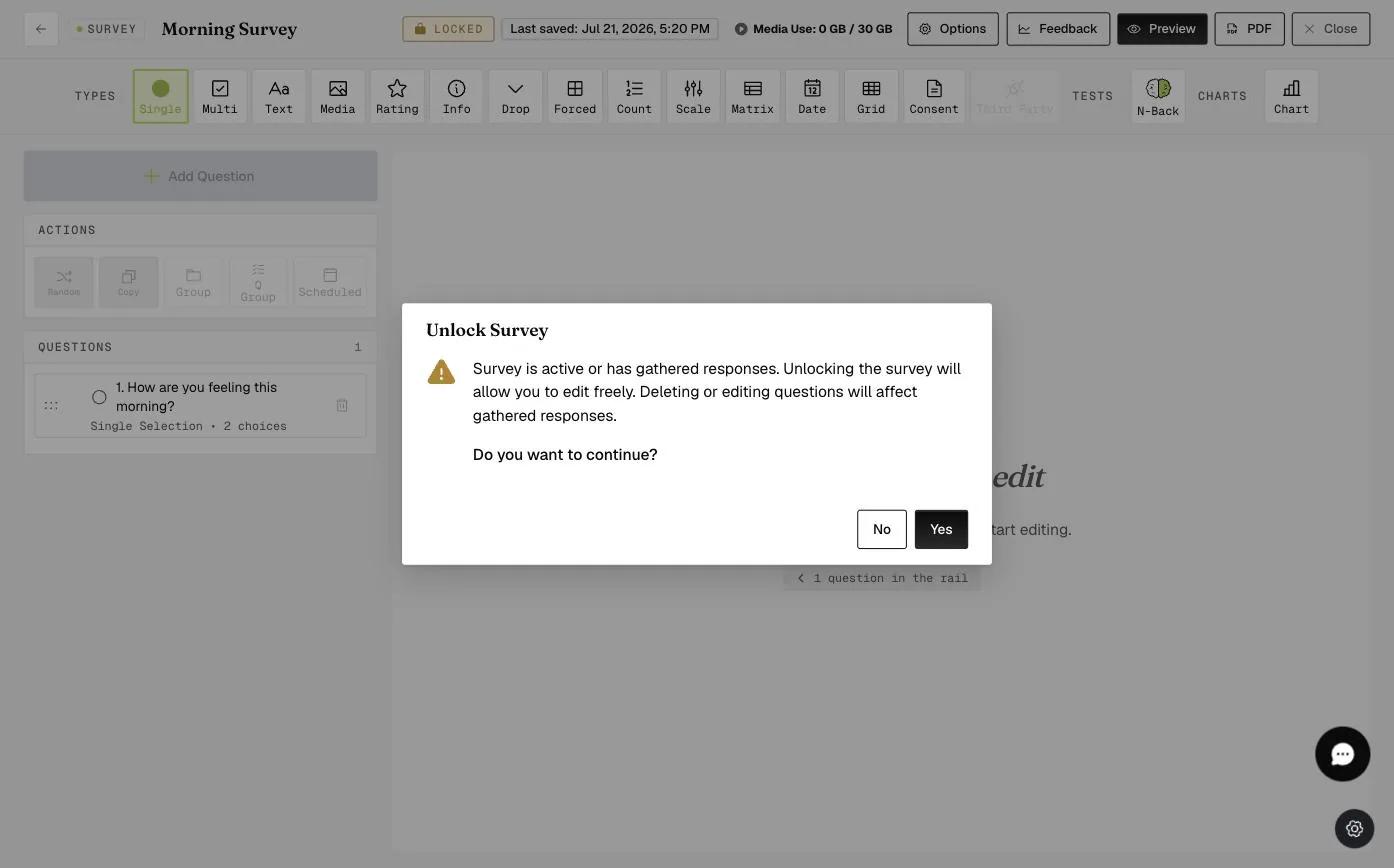Click the warning triangle icon
The height and width of the screenshot is (868, 1394).
(x=441, y=372)
